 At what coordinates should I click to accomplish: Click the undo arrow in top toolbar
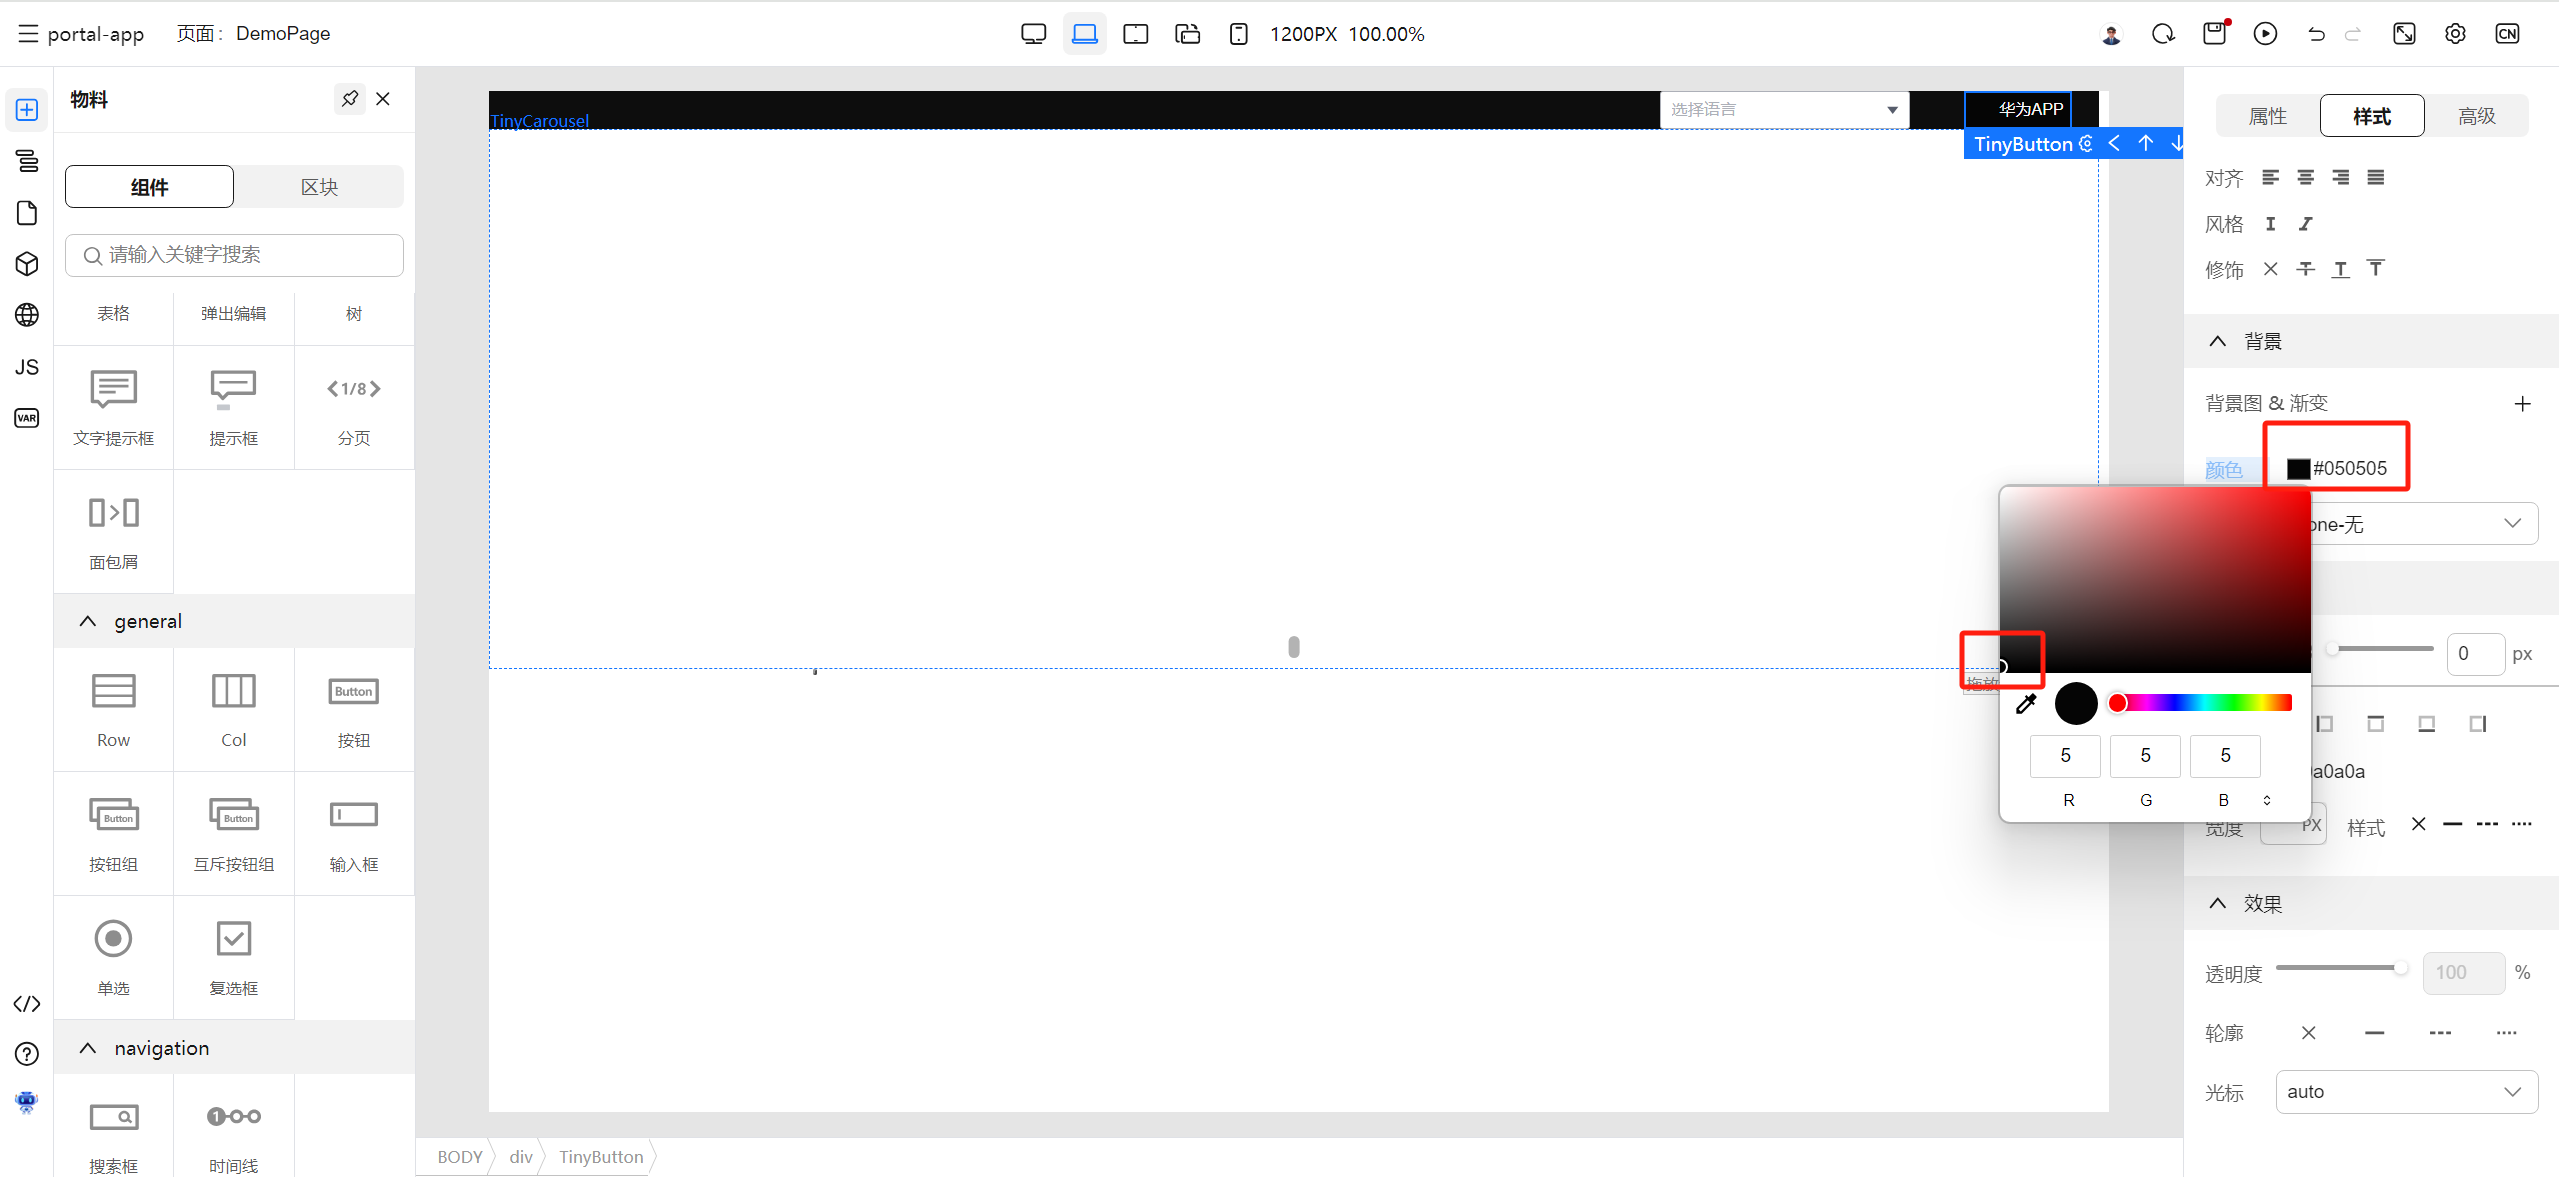coord(2316,34)
